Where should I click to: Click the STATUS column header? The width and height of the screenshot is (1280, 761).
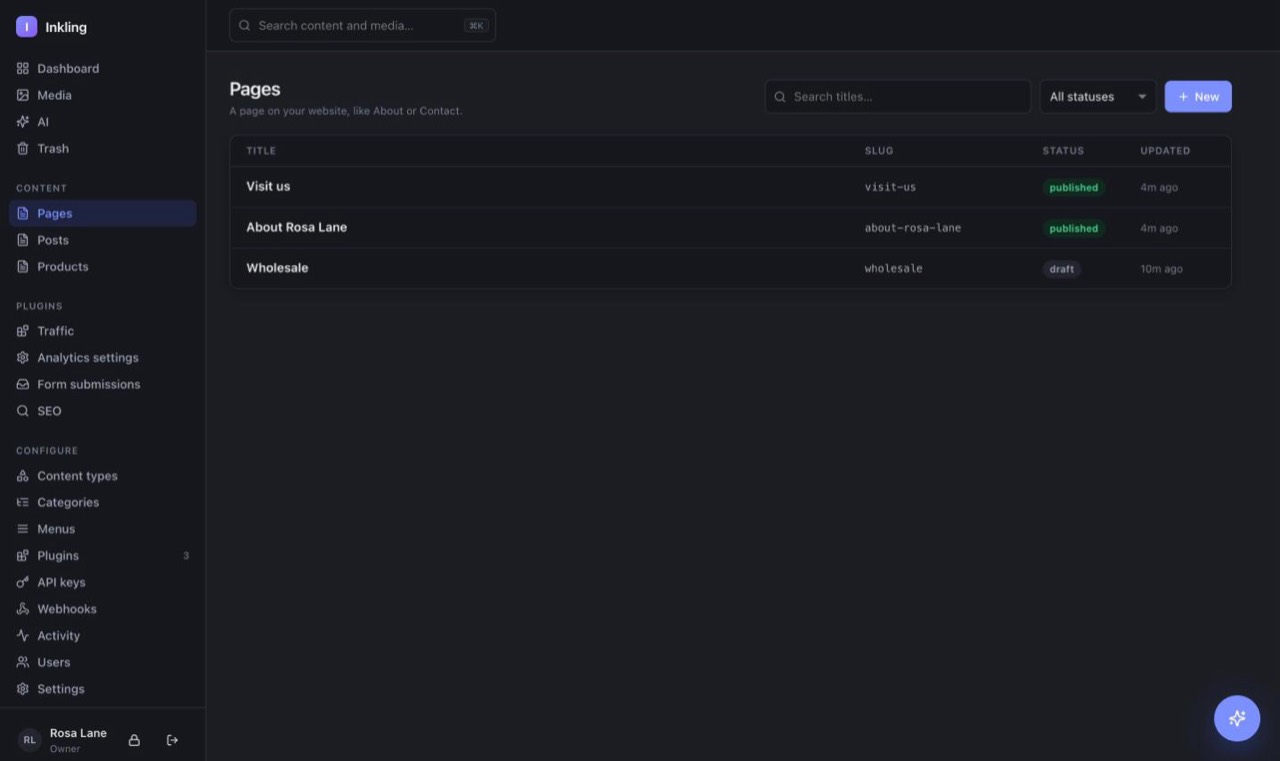click(1063, 151)
